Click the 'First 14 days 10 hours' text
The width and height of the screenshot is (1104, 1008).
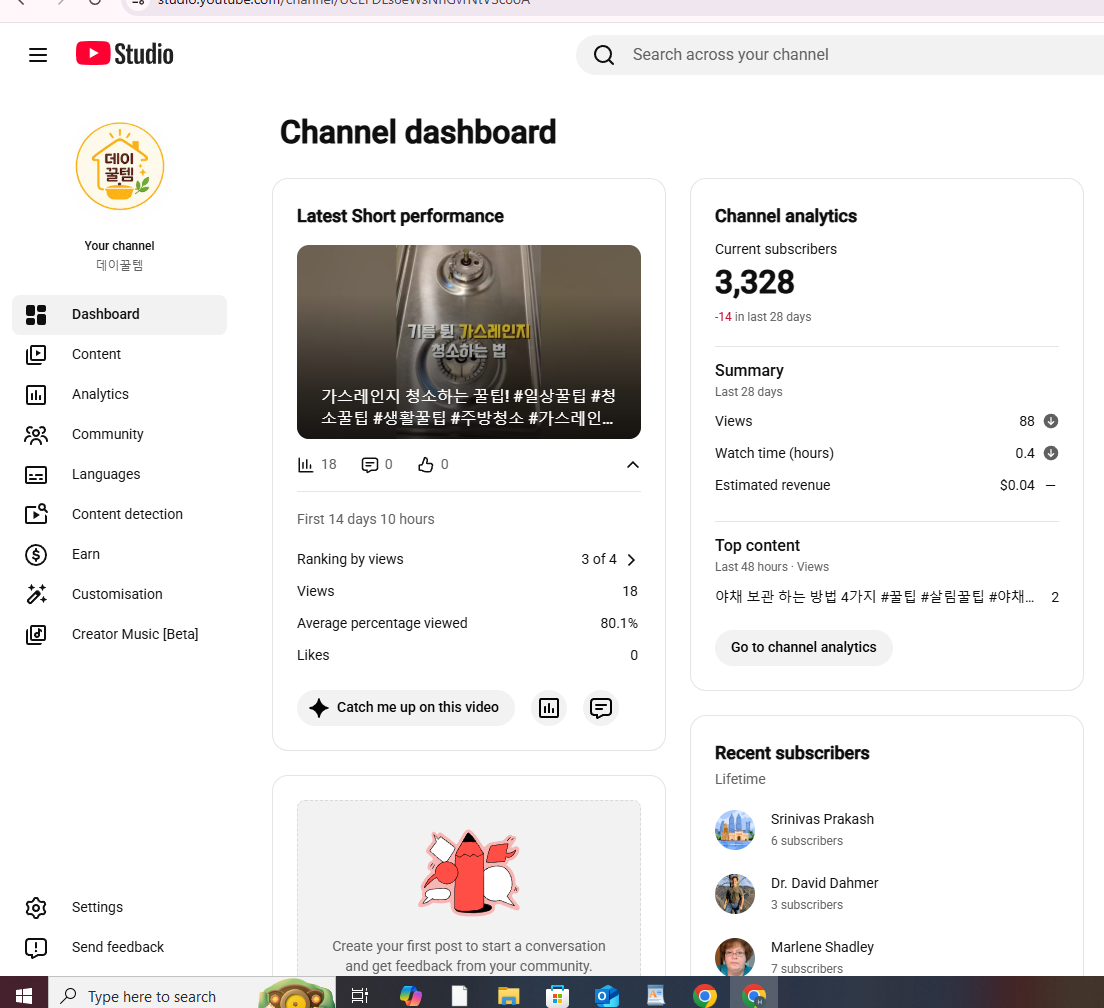coord(365,519)
